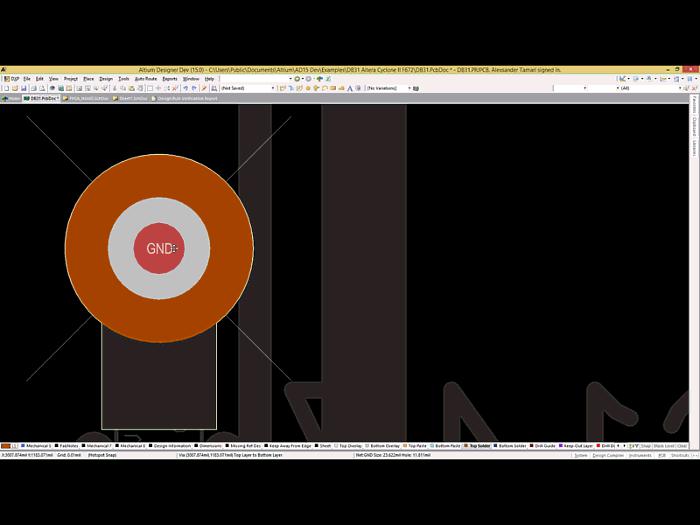700x525 pixels.
Task: Switch to the DB31.PcbDoc document tab
Action: (x=42, y=98)
